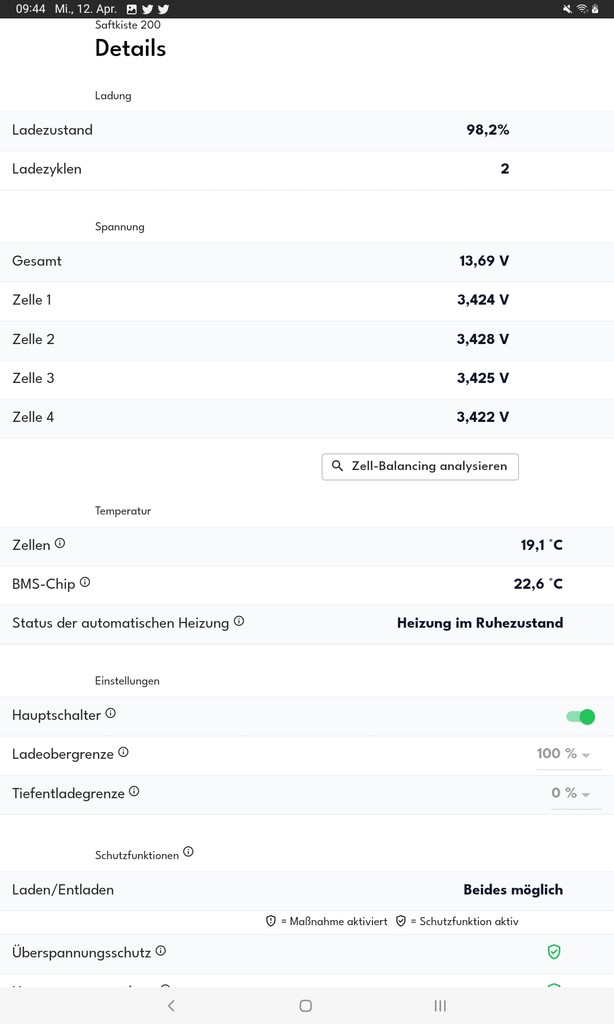Show Ladeobergrenze info icon
This screenshot has width=614, height=1024.
(x=123, y=752)
